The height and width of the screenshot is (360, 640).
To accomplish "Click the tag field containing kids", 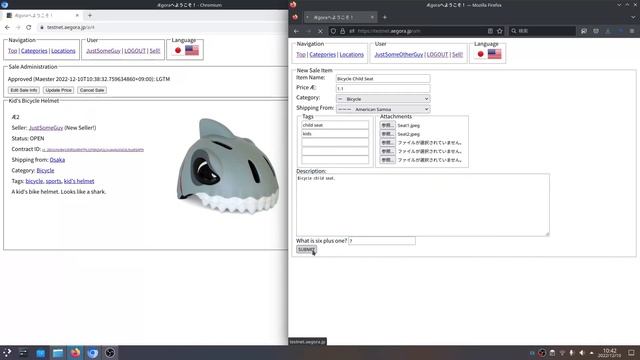I will [x=335, y=134].
